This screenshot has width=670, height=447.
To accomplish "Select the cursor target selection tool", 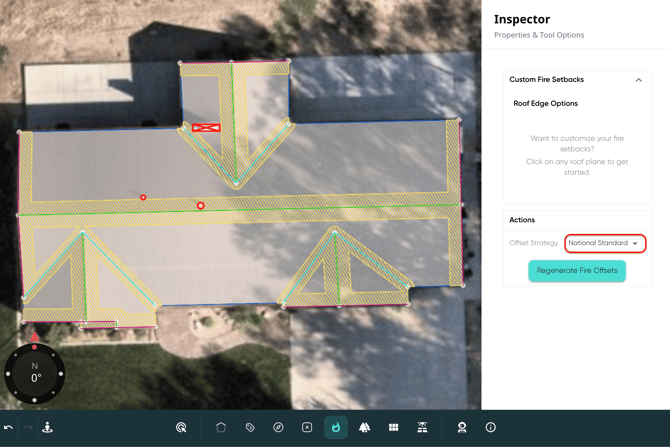I will coord(181,427).
